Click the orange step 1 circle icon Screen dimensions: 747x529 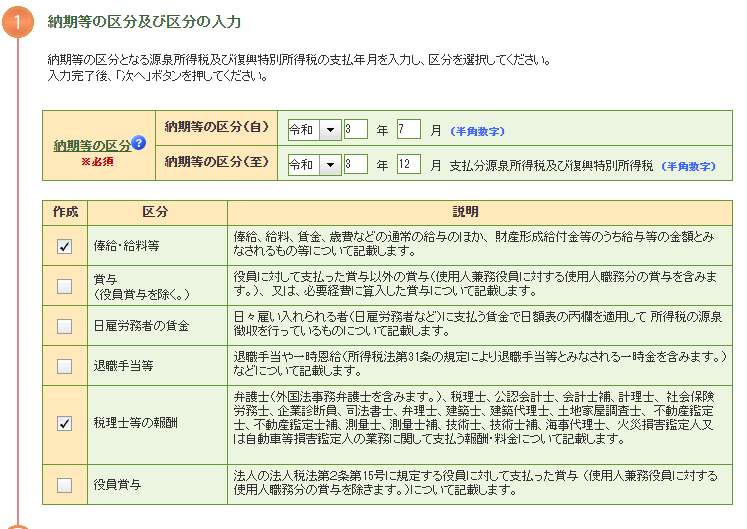[x=18, y=22]
